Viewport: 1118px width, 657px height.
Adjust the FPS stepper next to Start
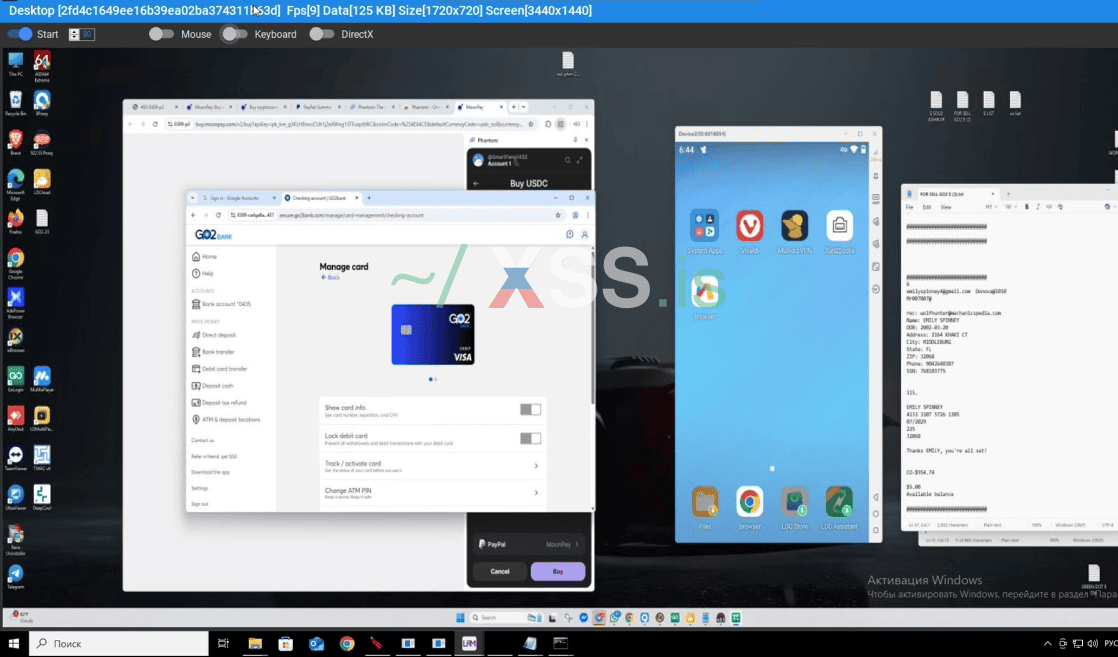point(74,34)
